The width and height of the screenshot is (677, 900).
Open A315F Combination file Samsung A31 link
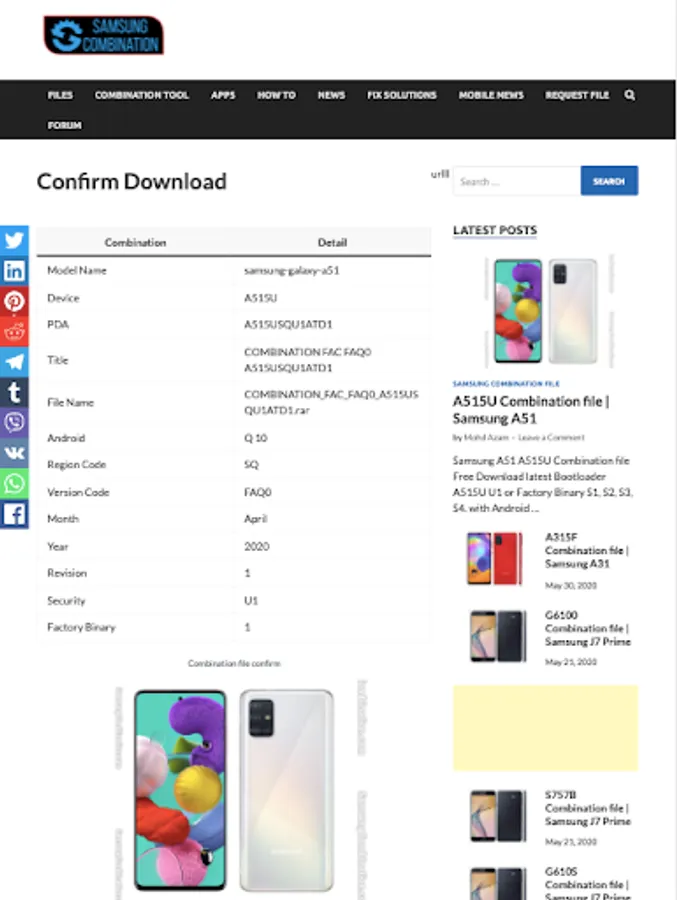pos(587,550)
